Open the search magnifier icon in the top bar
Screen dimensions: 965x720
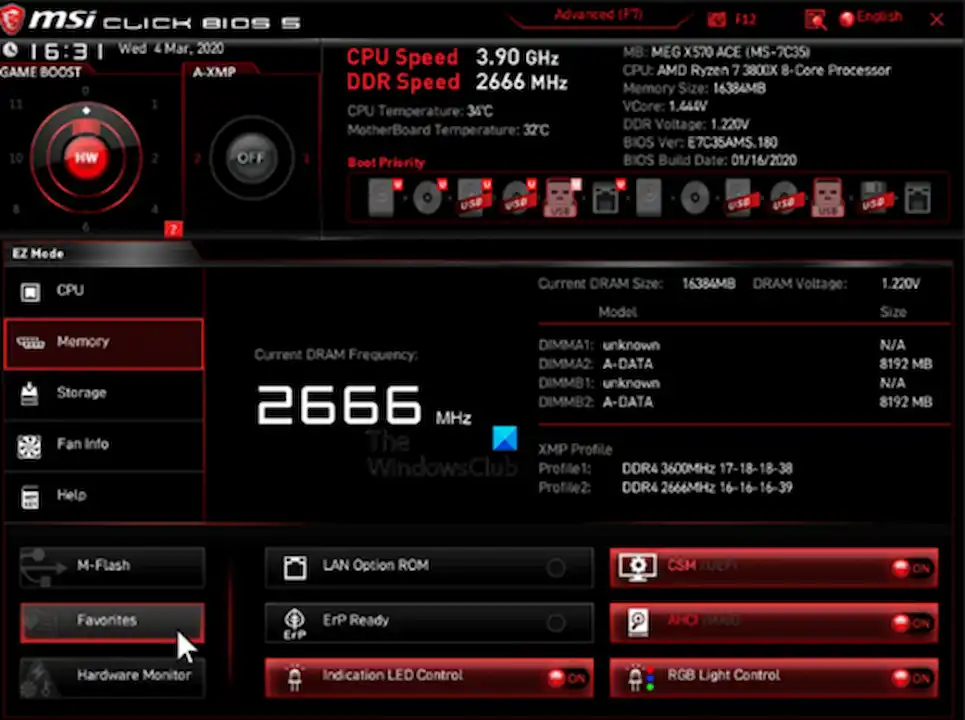point(815,19)
